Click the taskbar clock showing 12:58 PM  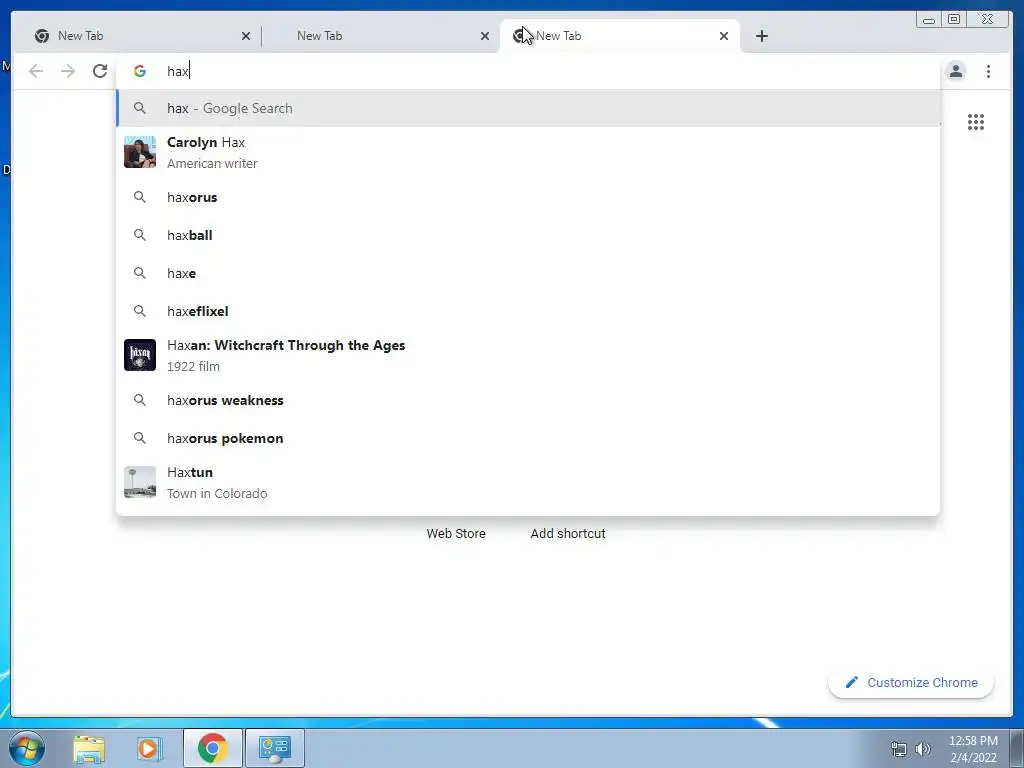(973, 749)
